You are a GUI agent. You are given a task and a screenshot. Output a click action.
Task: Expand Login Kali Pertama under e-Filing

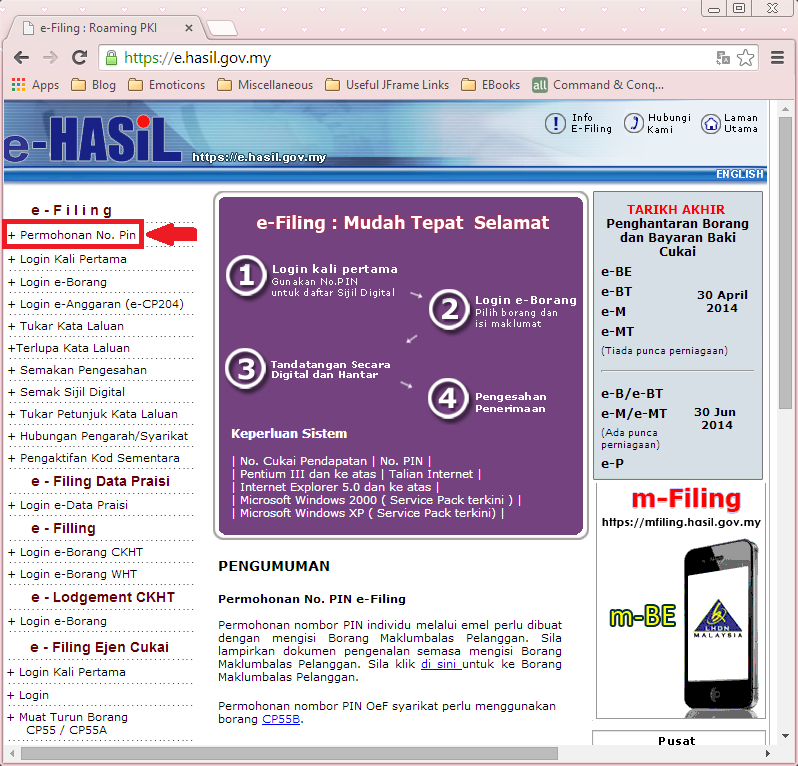pyautogui.click(x=73, y=259)
